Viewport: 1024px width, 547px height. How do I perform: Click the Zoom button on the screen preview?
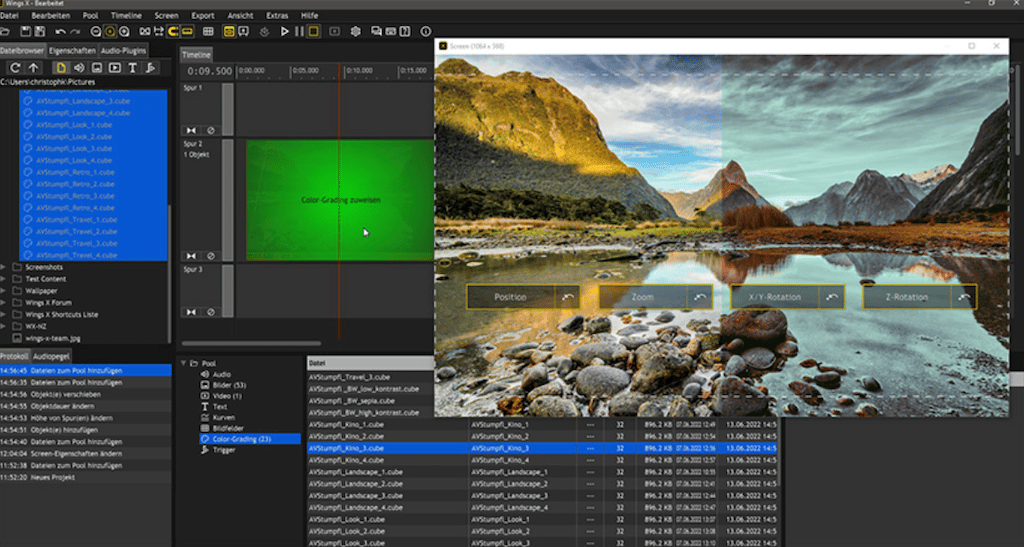click(642, 297)
